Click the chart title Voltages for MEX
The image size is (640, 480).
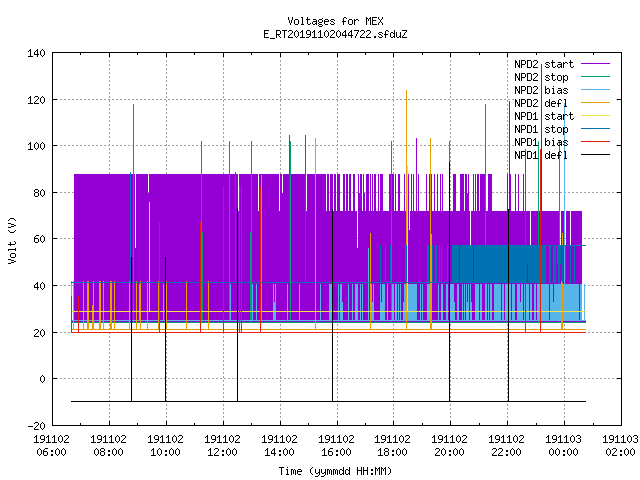tap(335, 21)
